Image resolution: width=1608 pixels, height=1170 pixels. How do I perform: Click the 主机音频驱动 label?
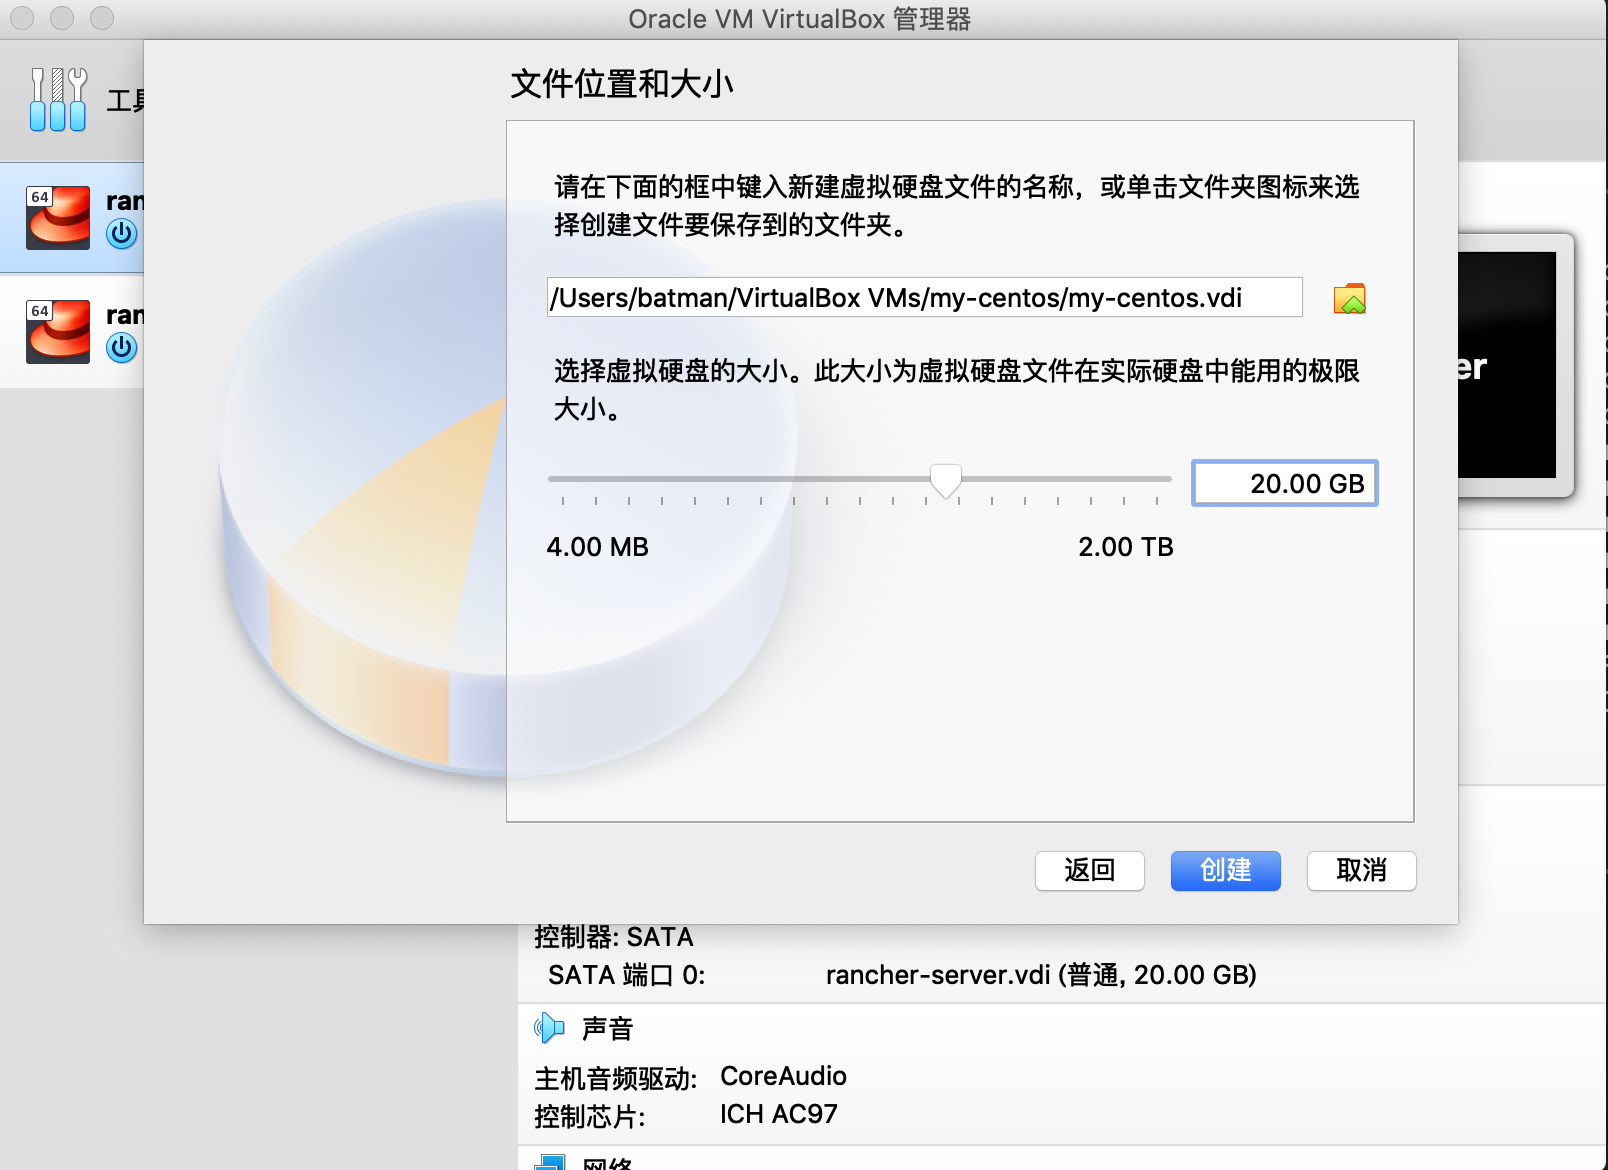[615, 1078]
